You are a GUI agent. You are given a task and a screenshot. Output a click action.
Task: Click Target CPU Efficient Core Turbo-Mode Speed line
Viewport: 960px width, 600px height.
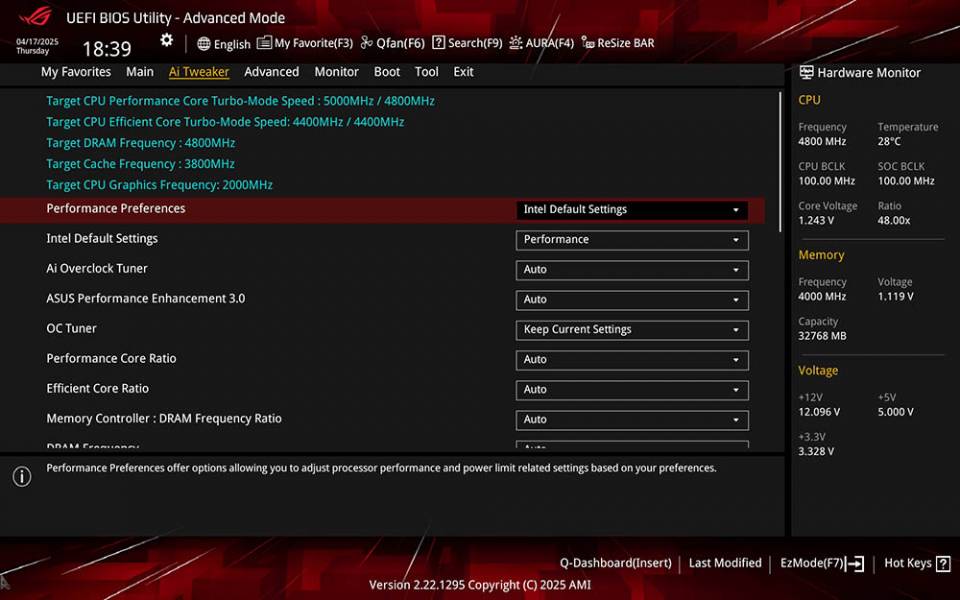pos(225,122)
